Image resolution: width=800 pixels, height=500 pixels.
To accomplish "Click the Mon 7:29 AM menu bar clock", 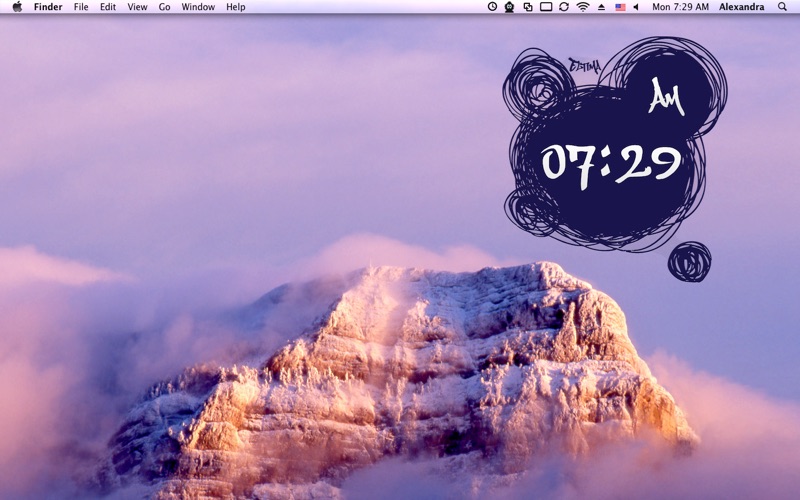I will 680,7.
